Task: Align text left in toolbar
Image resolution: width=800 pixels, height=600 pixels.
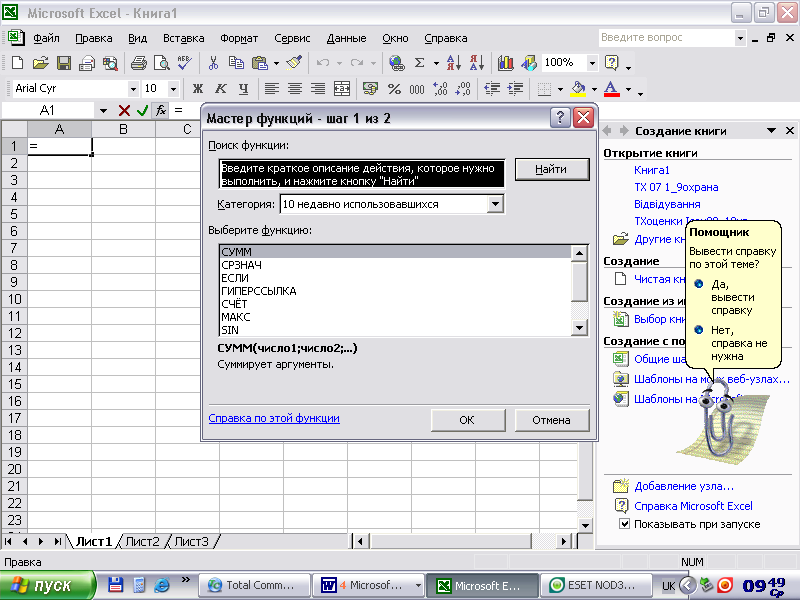Action: 271,89
